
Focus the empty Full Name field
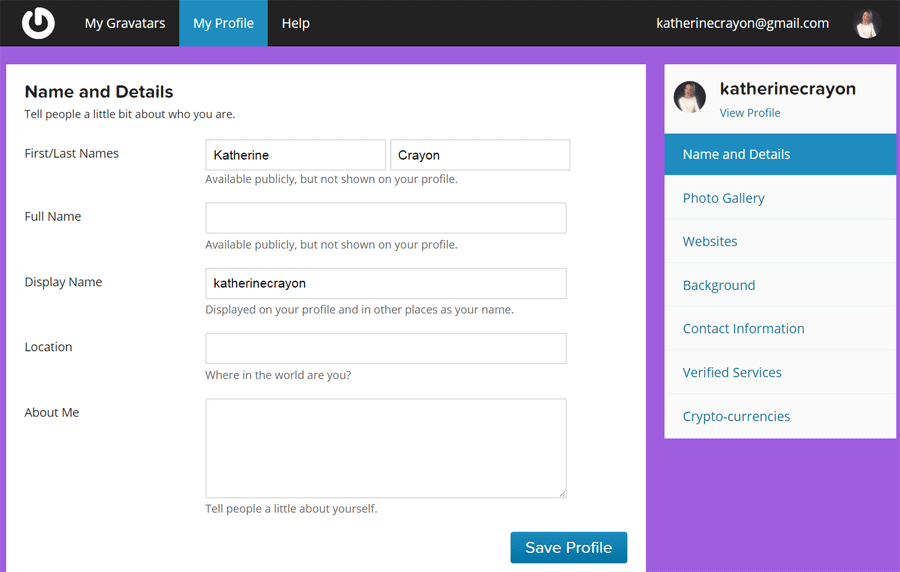pos(386,218)
